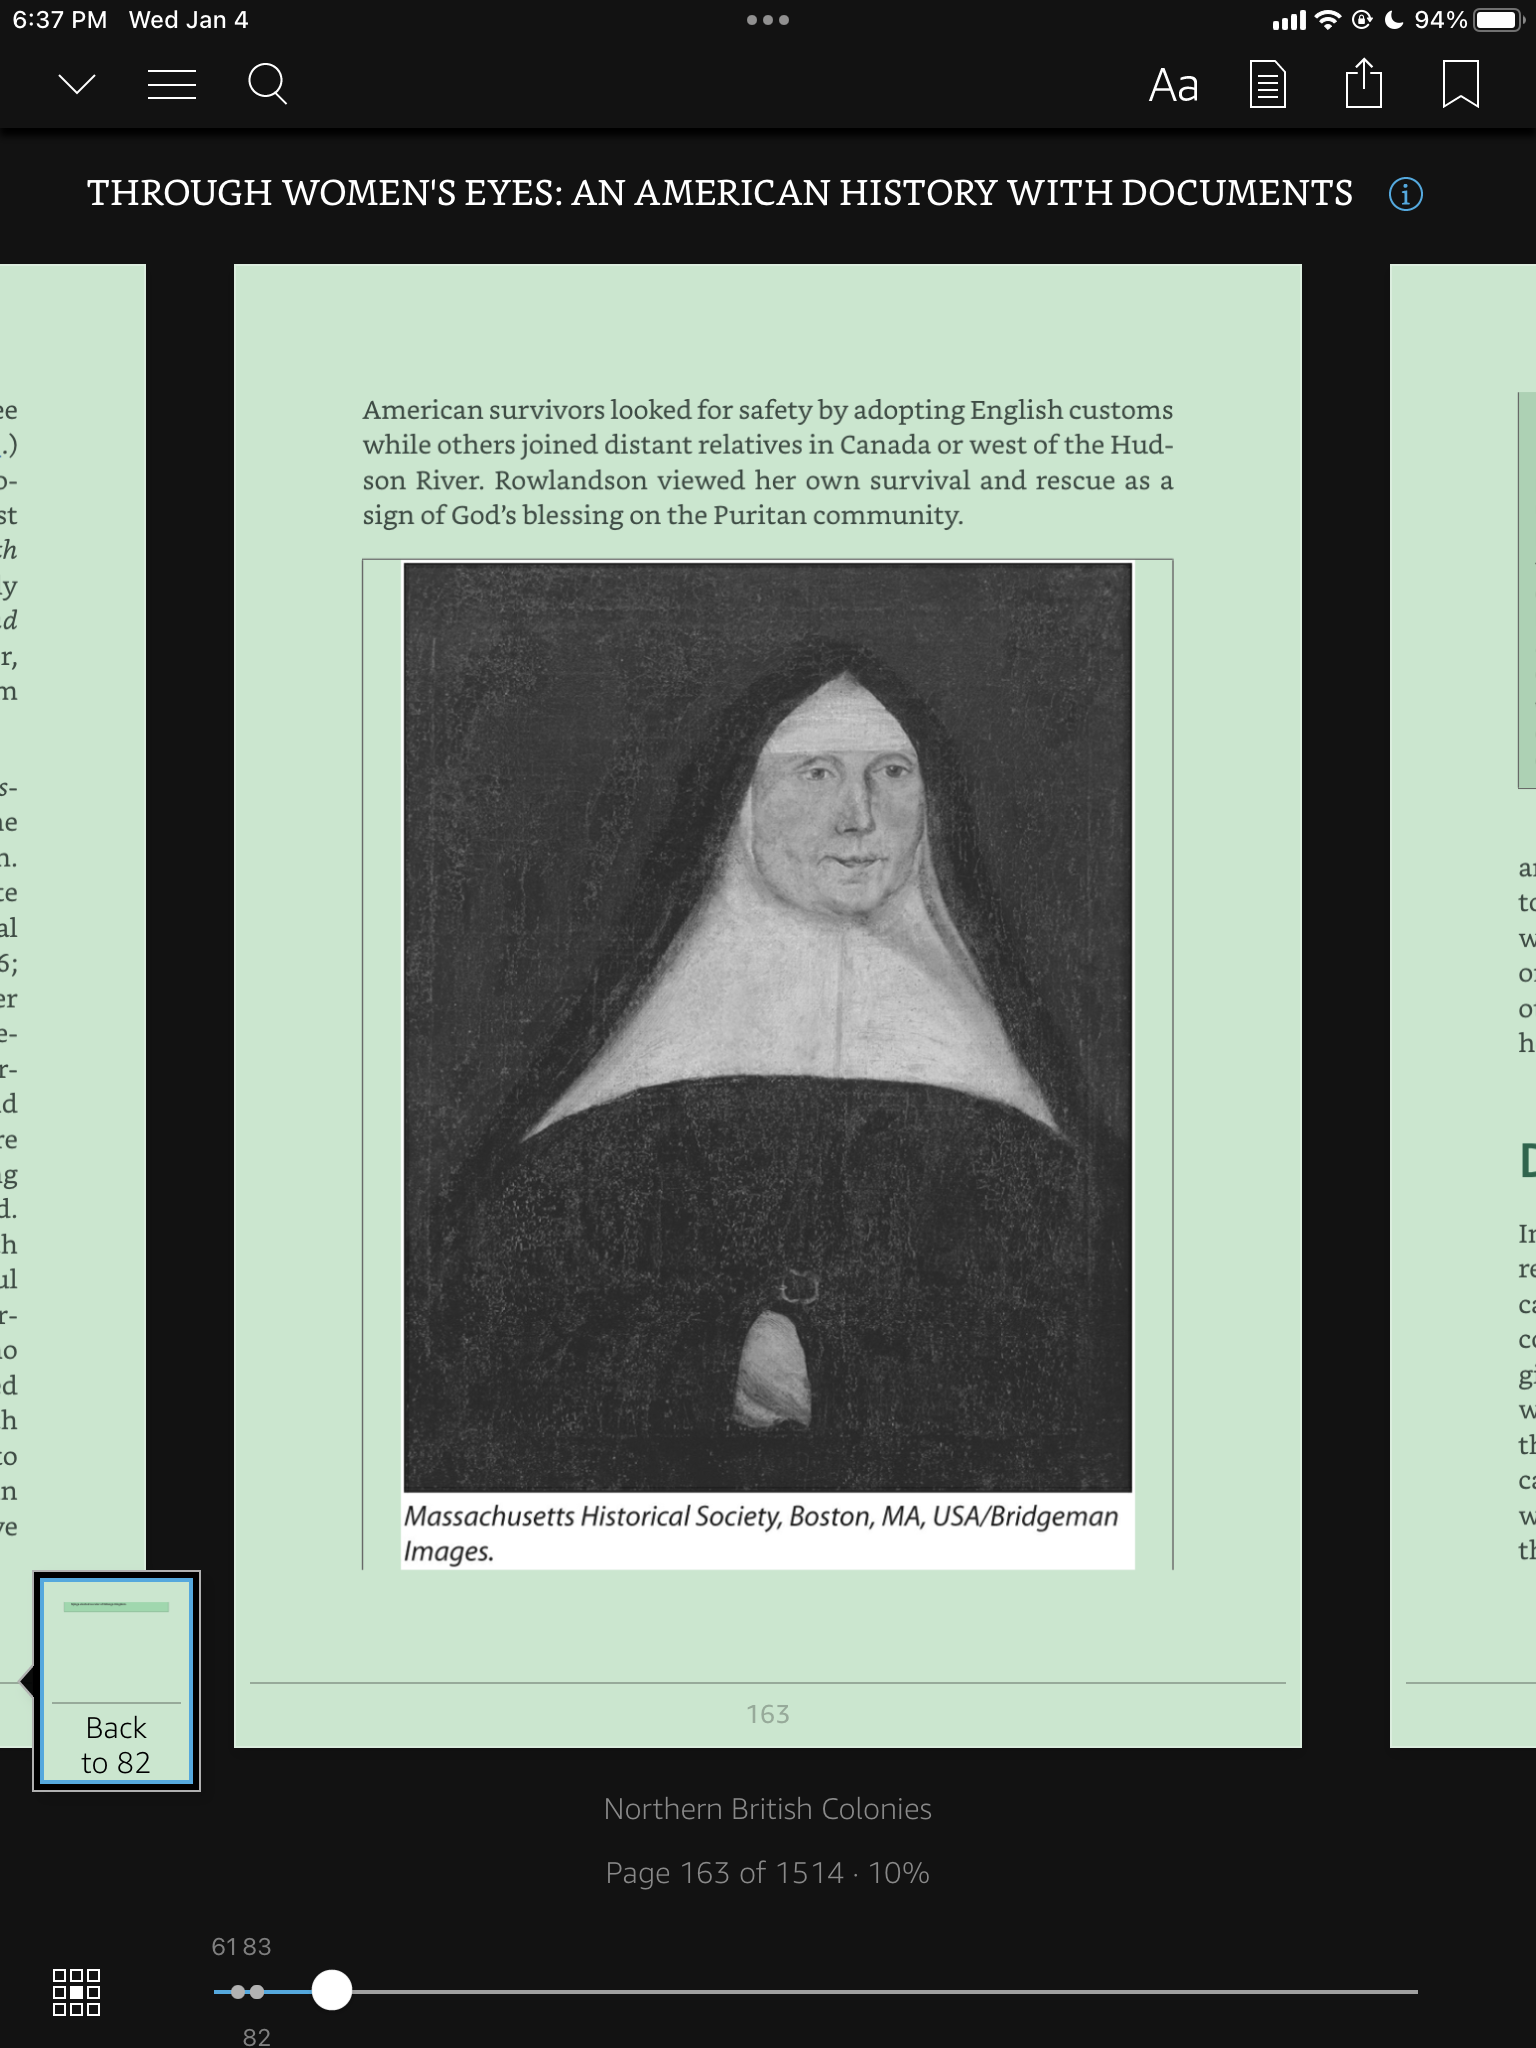Viewport: 1536px width, 2048px height.
Task: Tap the next page preview on the right
Action: coord(1463,1006)
